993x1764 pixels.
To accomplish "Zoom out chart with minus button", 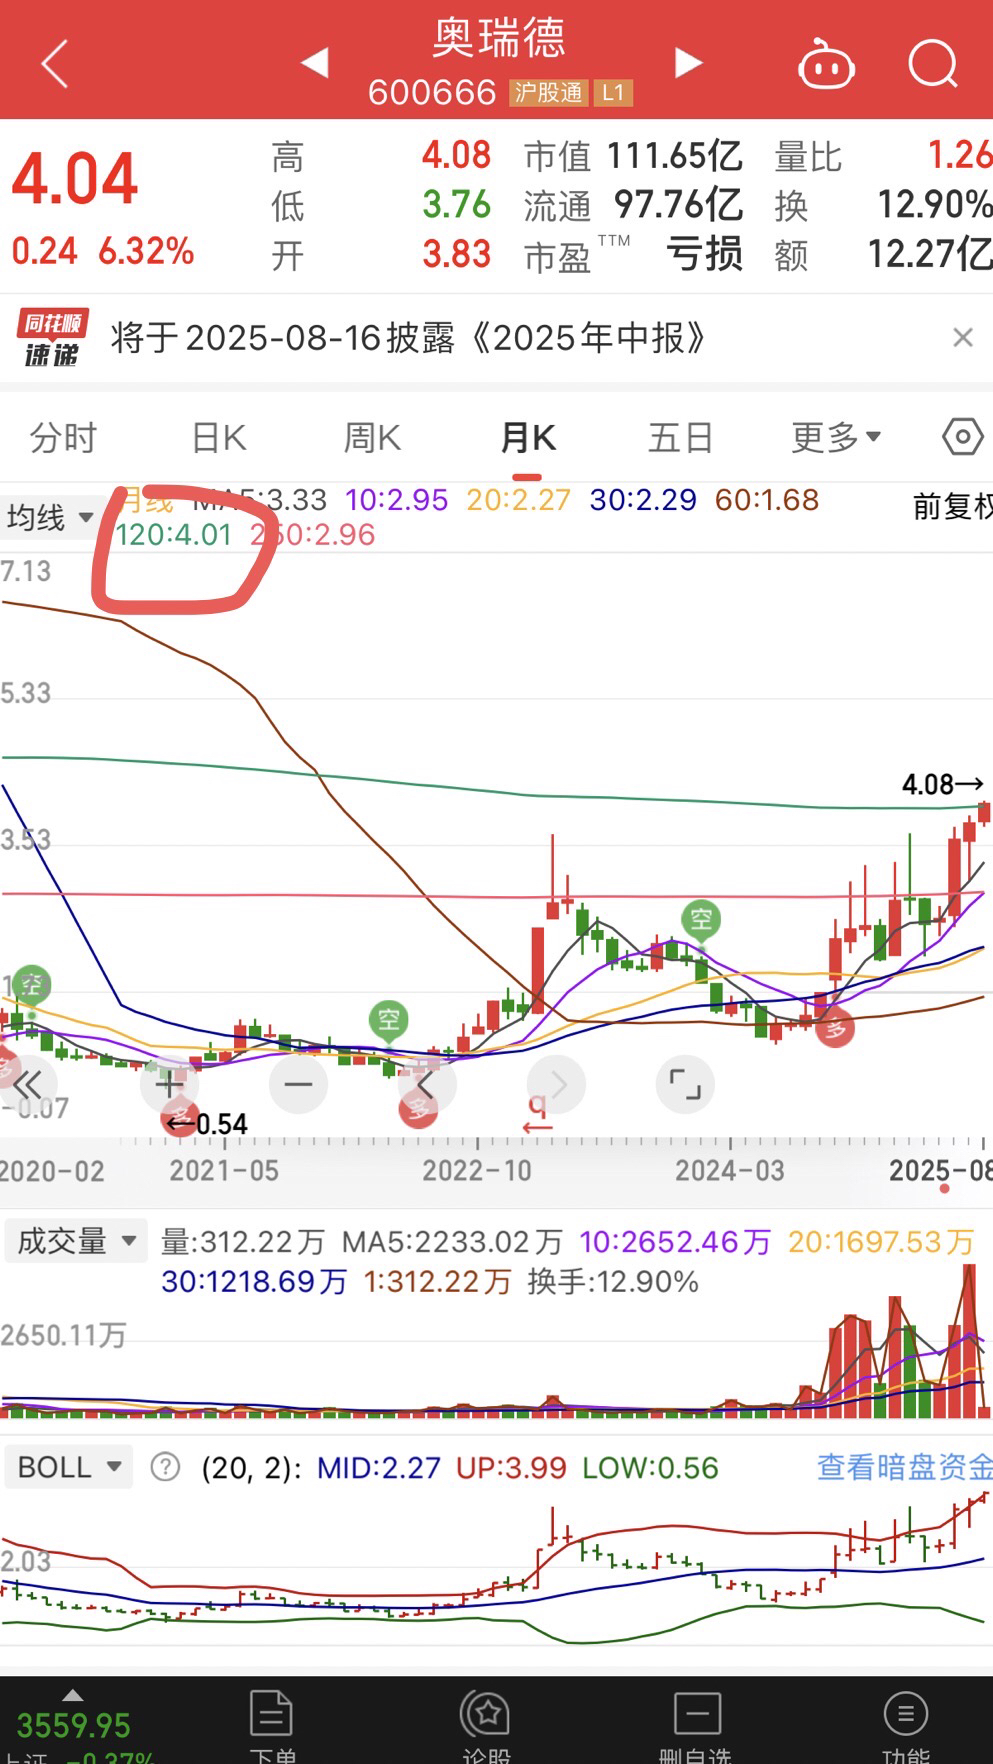I will [x=298, y=1085].
